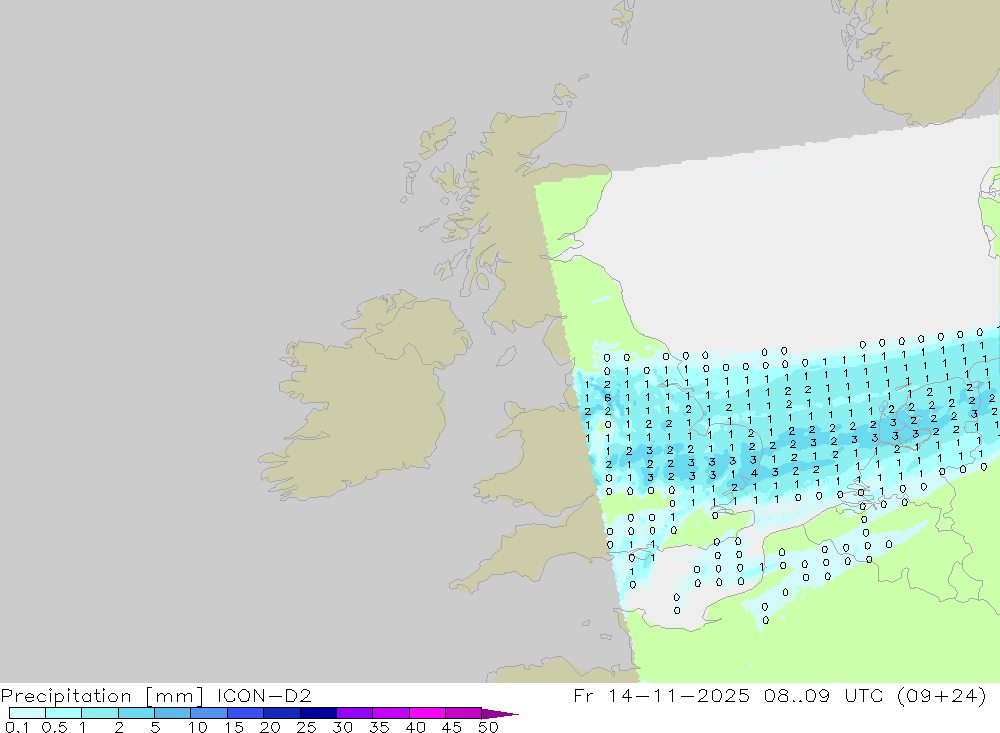
Task: Click the legend tick label '35'
Action: [379, 727]
